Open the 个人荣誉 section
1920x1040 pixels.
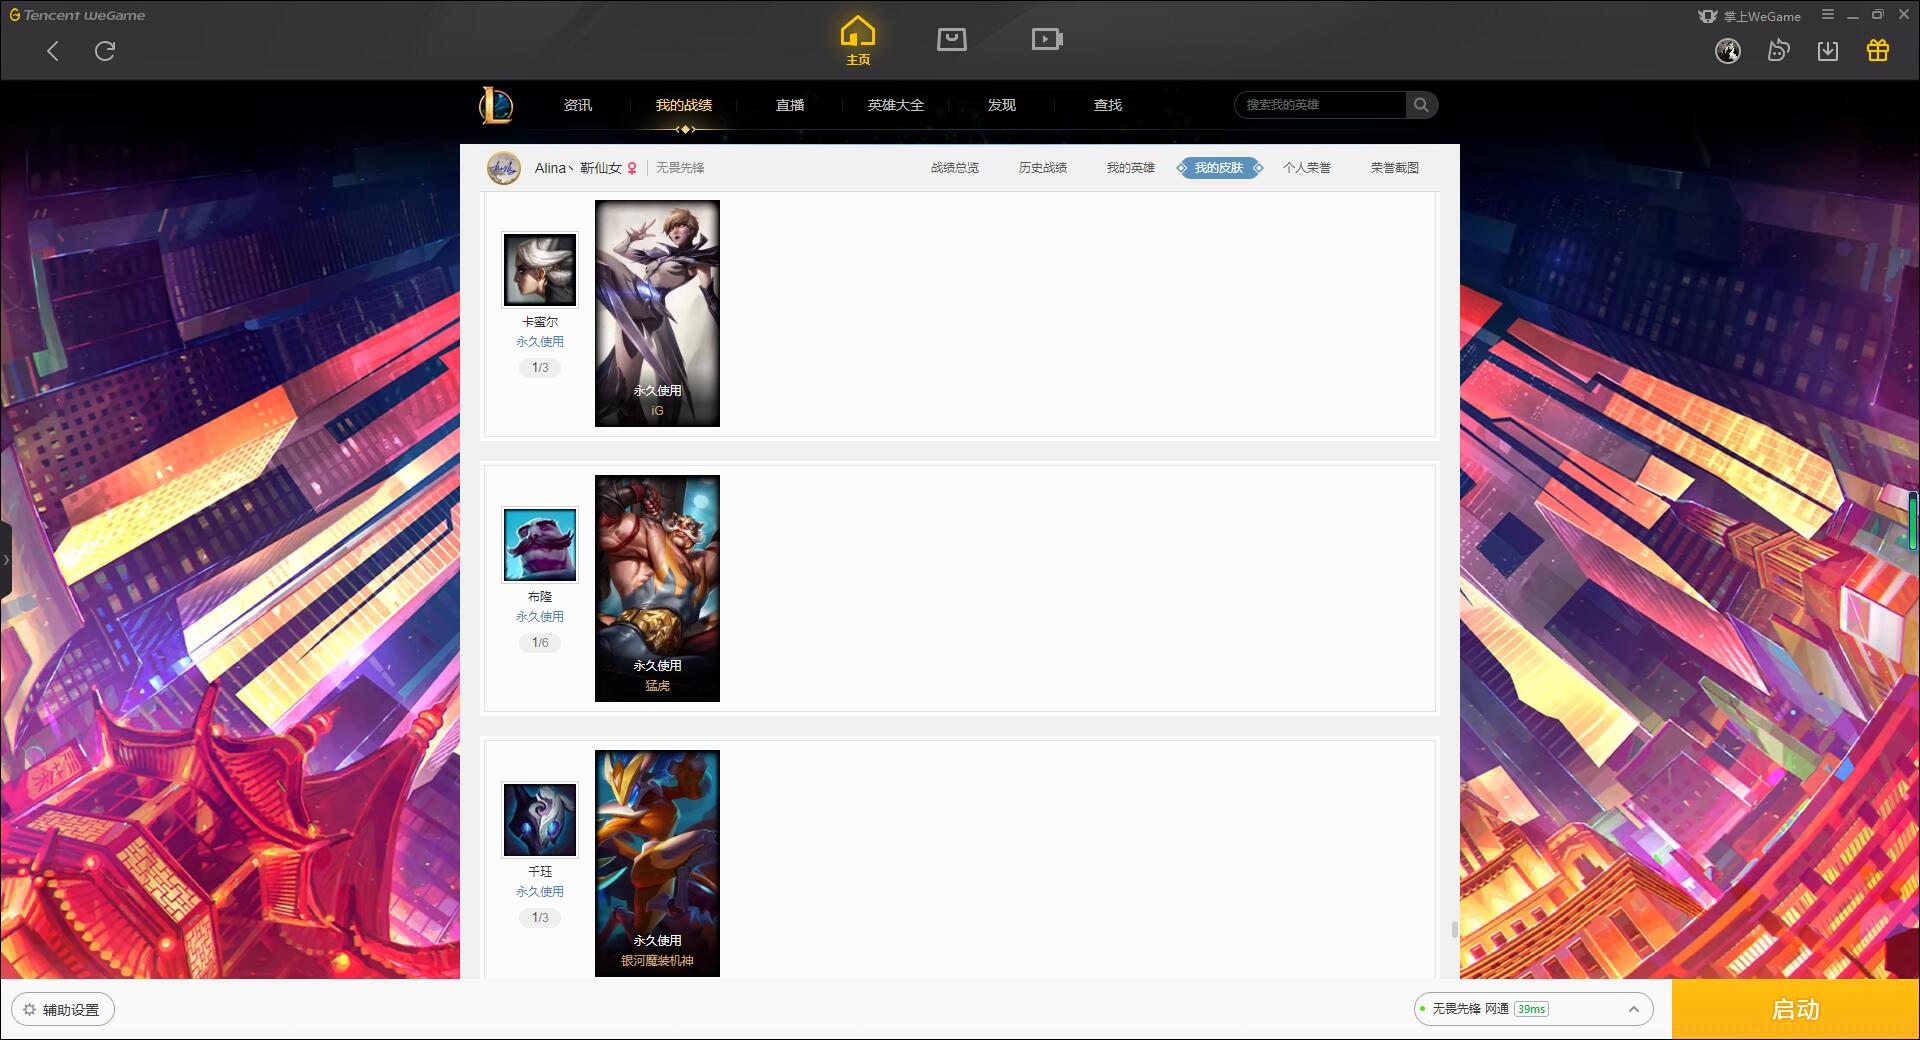1307,168
